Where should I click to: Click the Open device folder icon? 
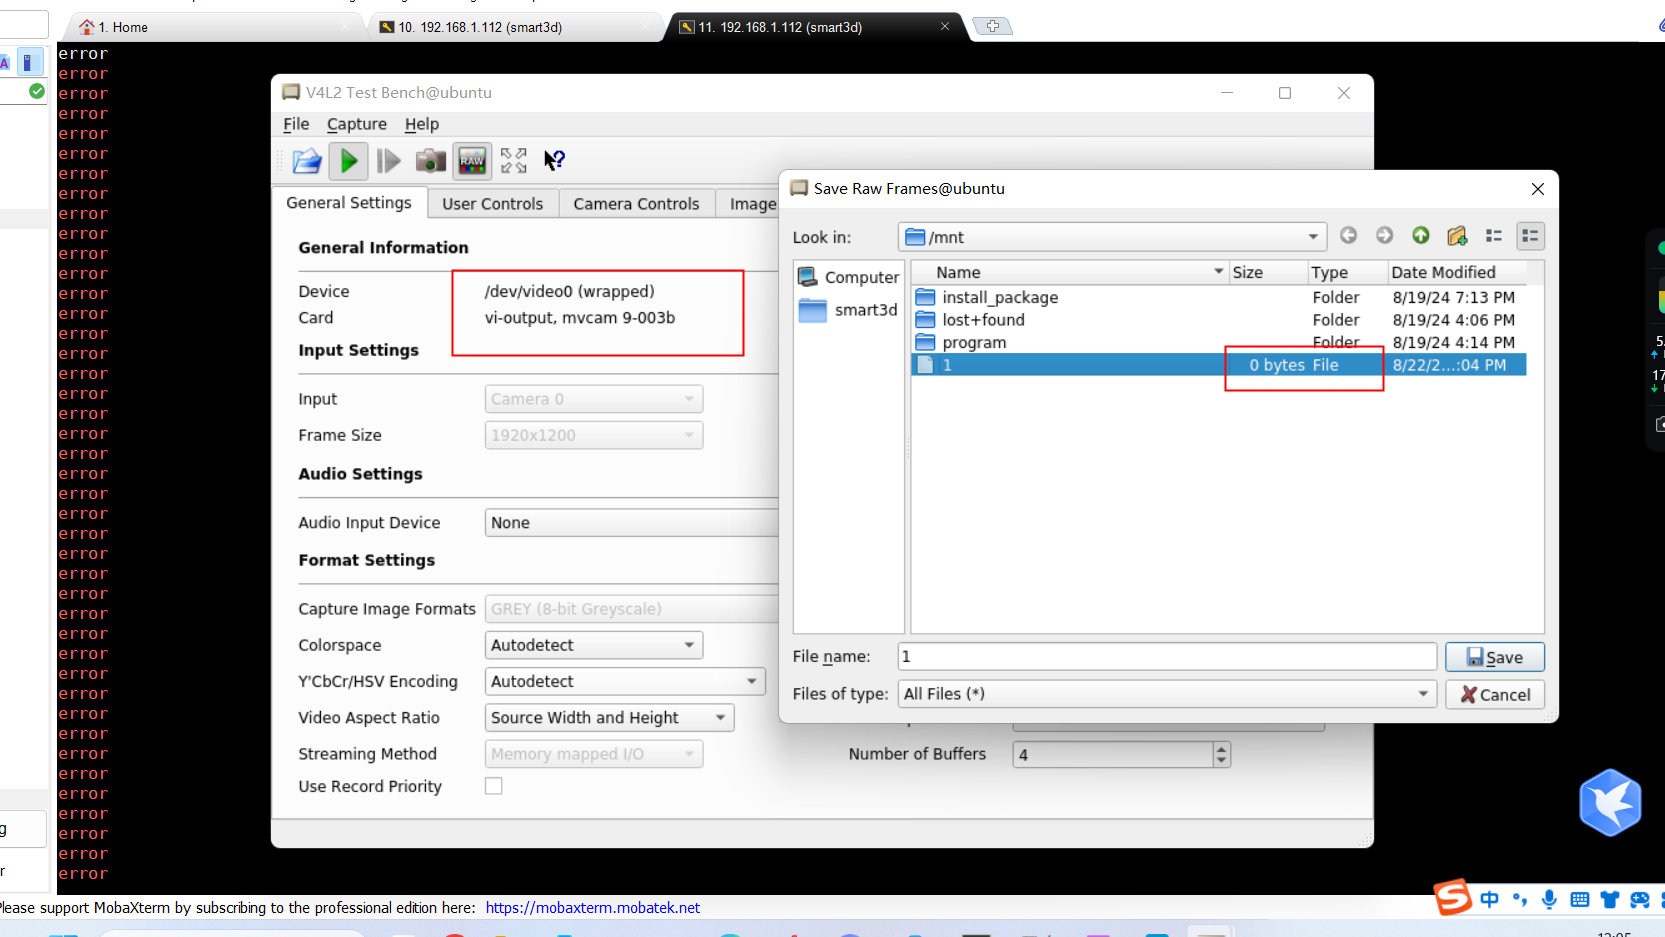tap(307, 161)
